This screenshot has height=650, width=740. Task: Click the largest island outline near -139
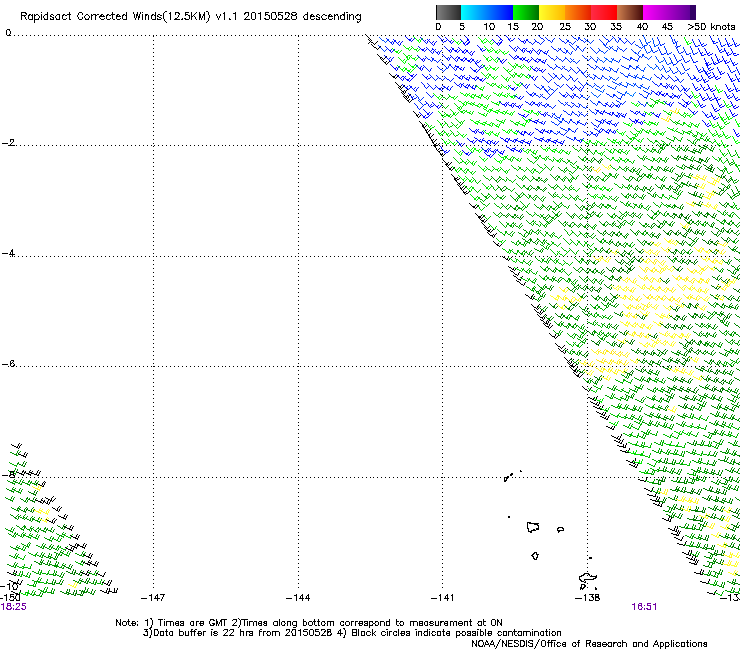coord(533,527)
